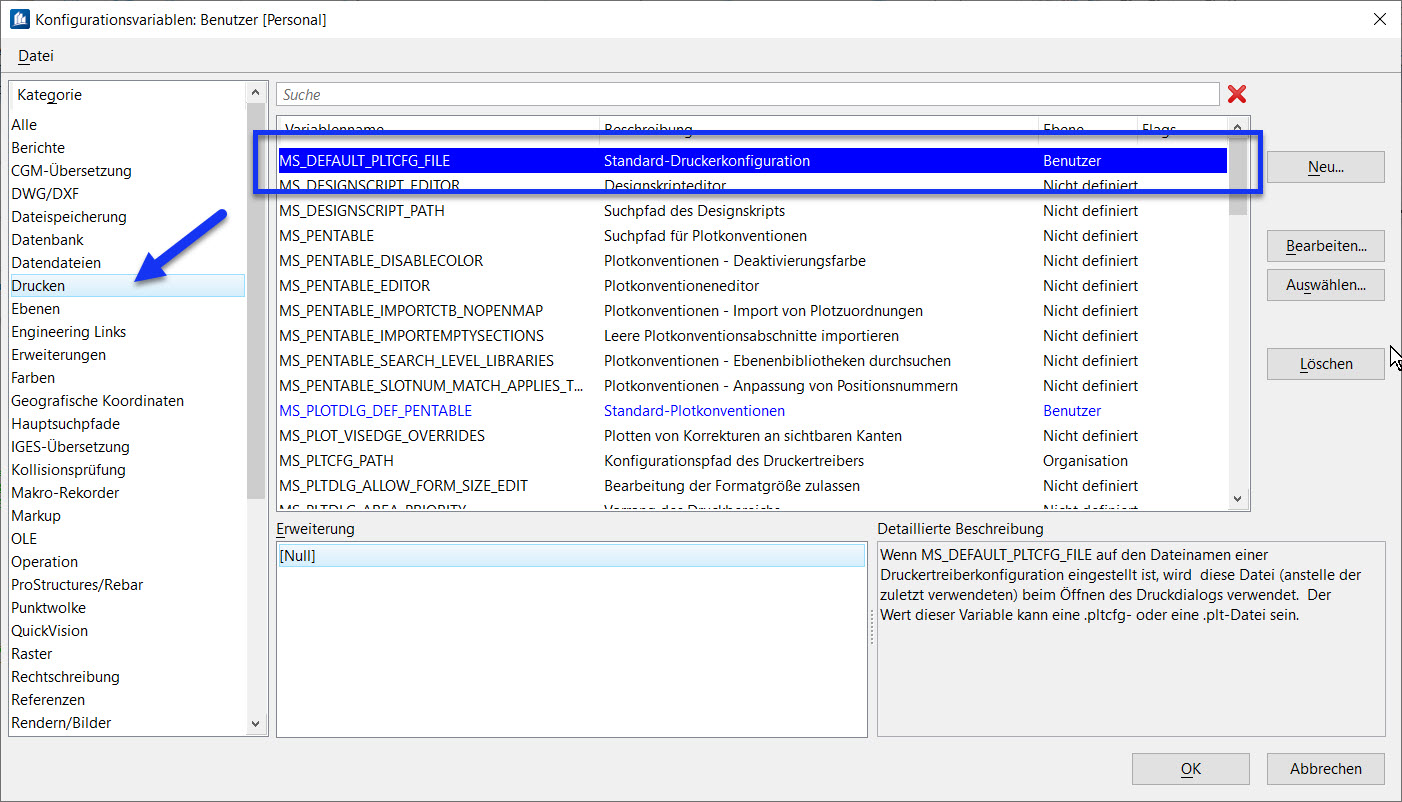Confirm with the OK button
Screen dimensions: 1402x802
pyautogui.click(x=1190, y=769)
